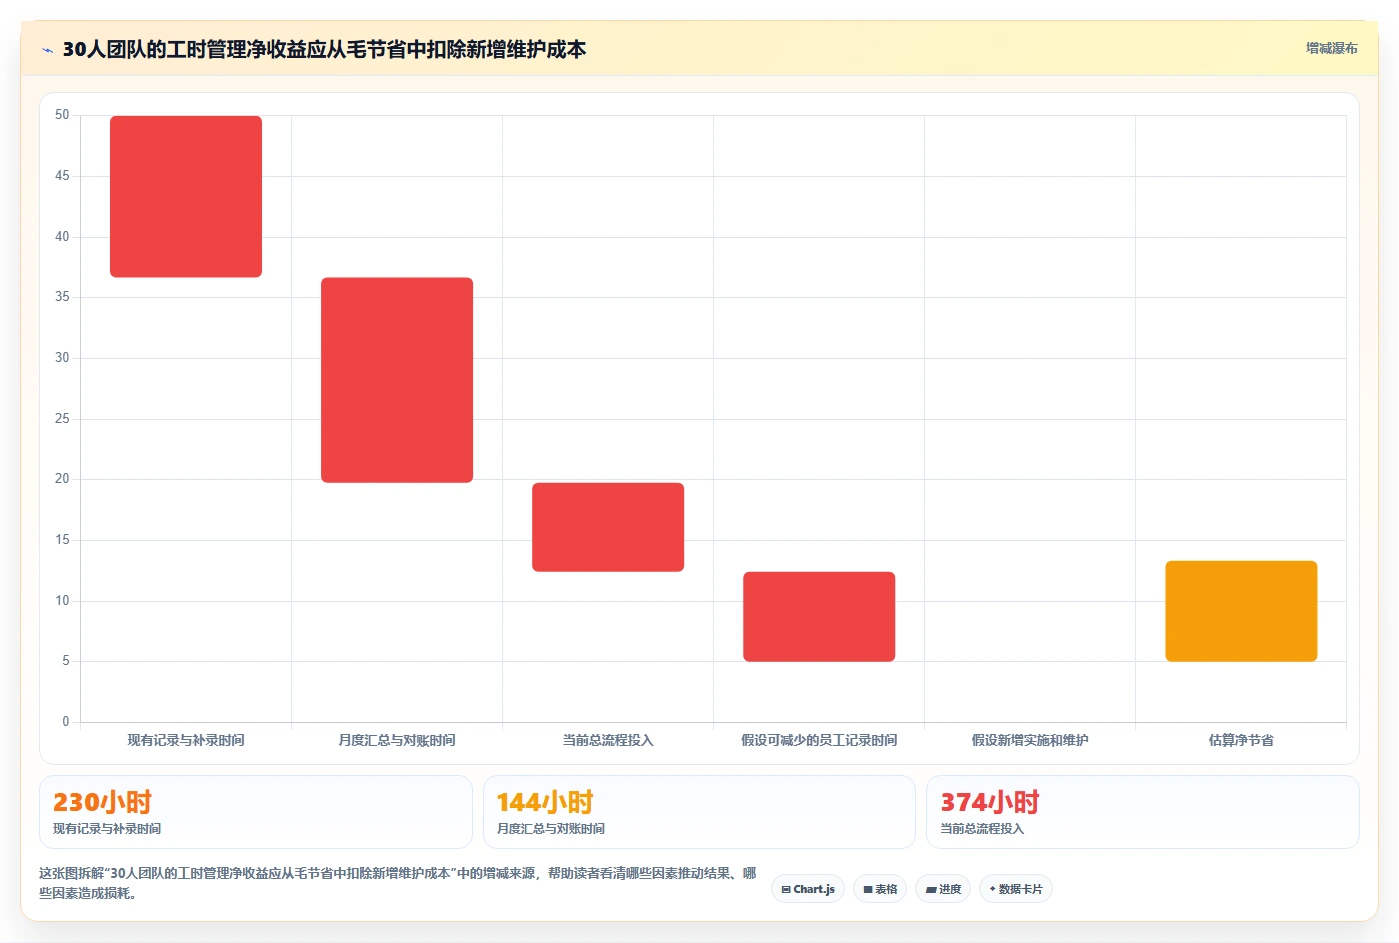Click the red bar for 假设可减少的员工记录时间
This screenshot has width=1399, height=943.
tap(819, 616)
